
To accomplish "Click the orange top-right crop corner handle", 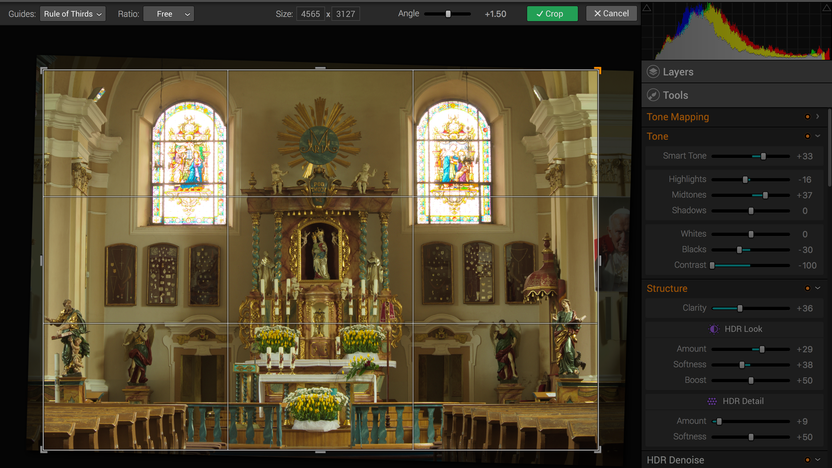I will pyautogui.click(x=598, y=70).
